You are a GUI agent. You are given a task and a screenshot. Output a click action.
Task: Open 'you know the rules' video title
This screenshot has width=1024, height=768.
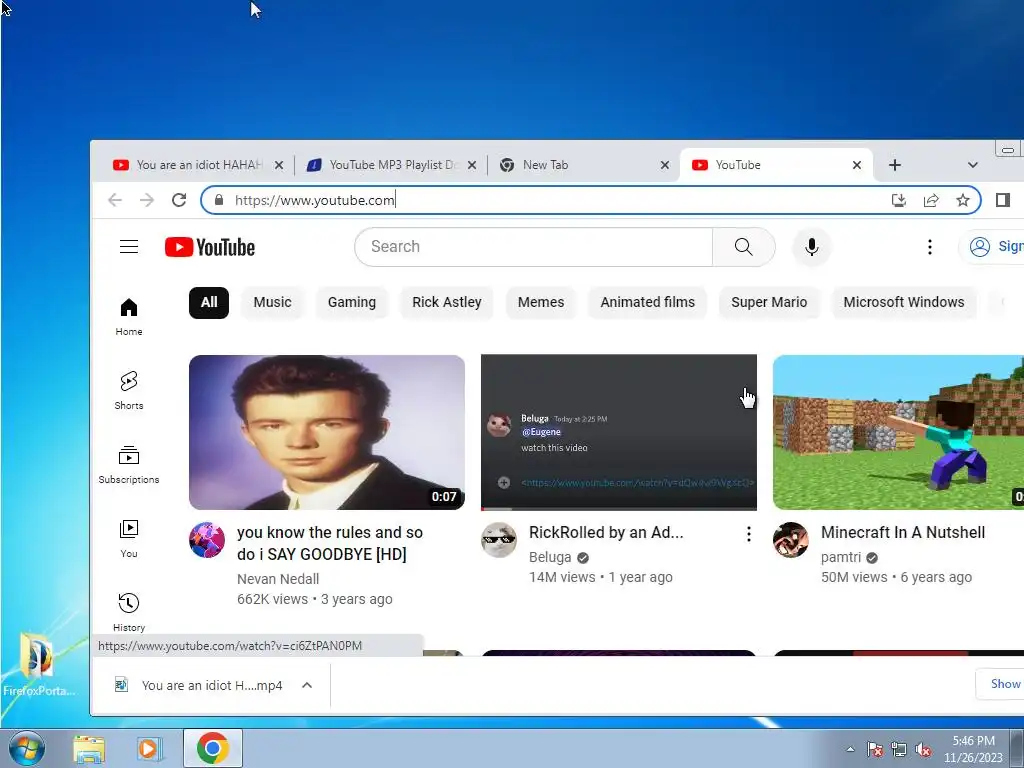point(330,543)
